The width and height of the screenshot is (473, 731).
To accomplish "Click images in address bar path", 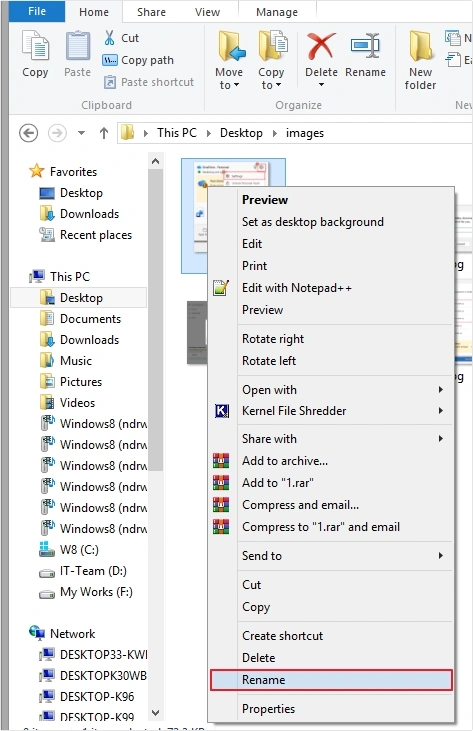I will [305, 133].
